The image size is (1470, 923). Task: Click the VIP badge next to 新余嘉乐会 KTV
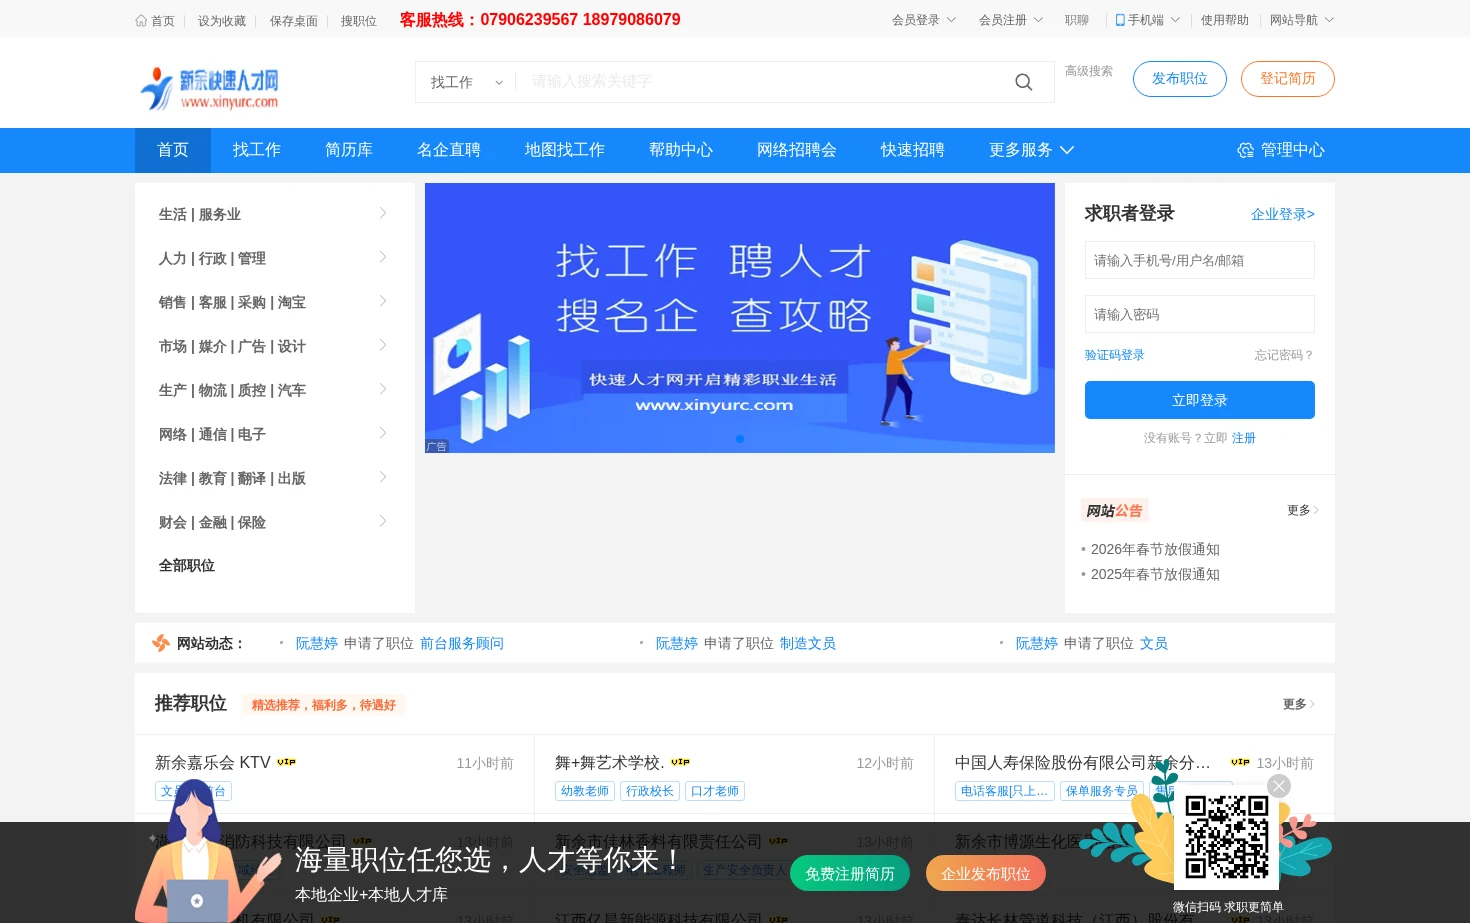tap(286, 762)
